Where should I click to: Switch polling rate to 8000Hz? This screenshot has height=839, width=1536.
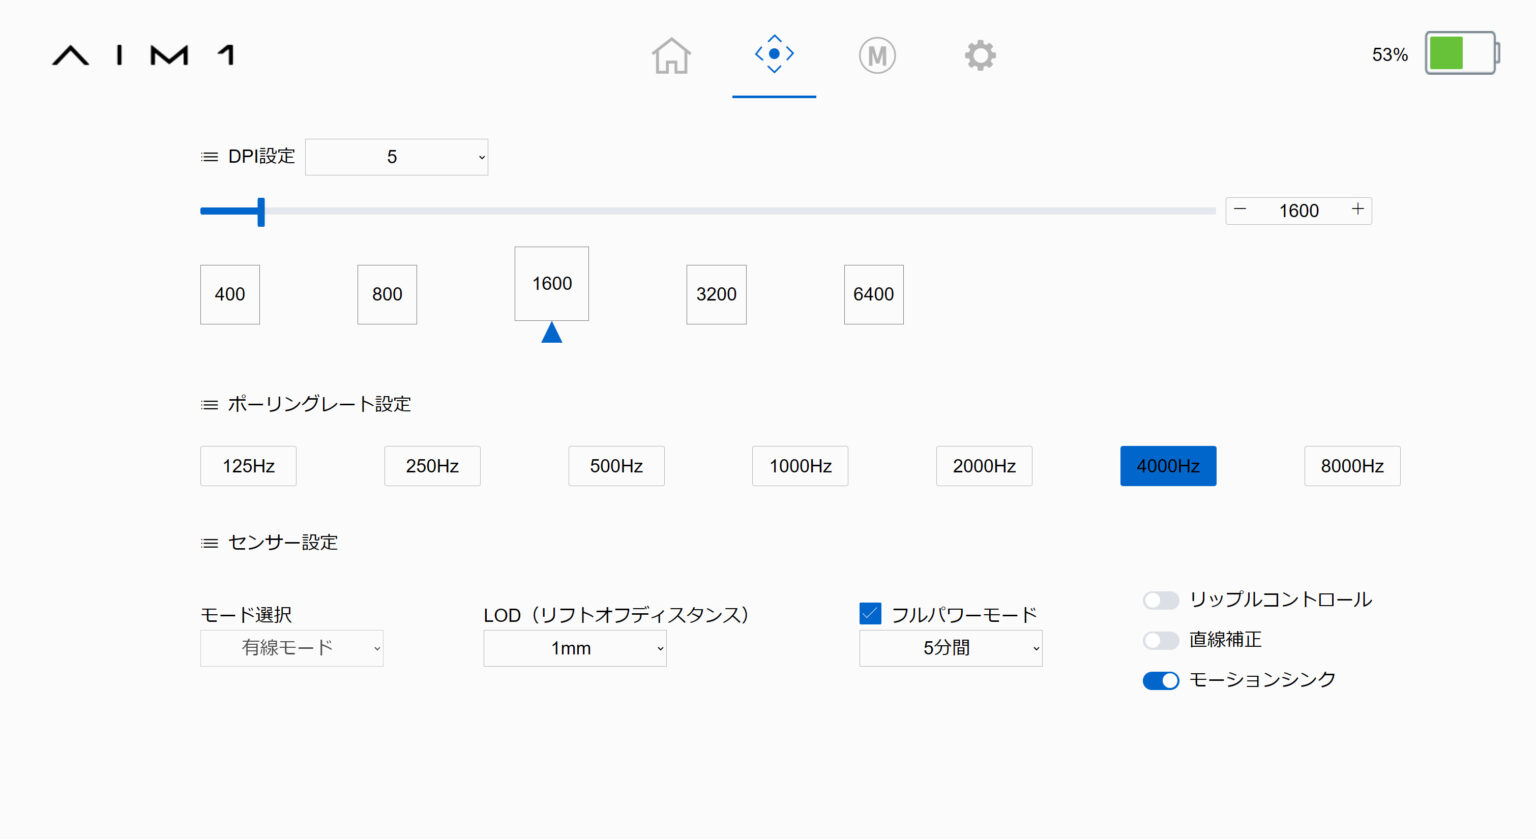tap(1351, 466)
